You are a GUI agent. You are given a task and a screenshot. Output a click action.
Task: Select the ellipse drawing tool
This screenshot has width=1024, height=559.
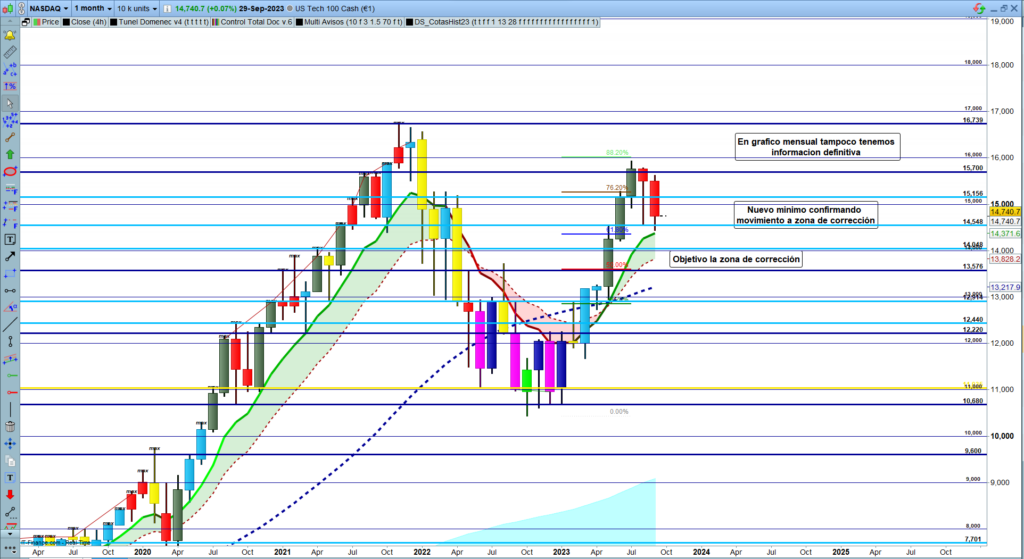point(10,172)
